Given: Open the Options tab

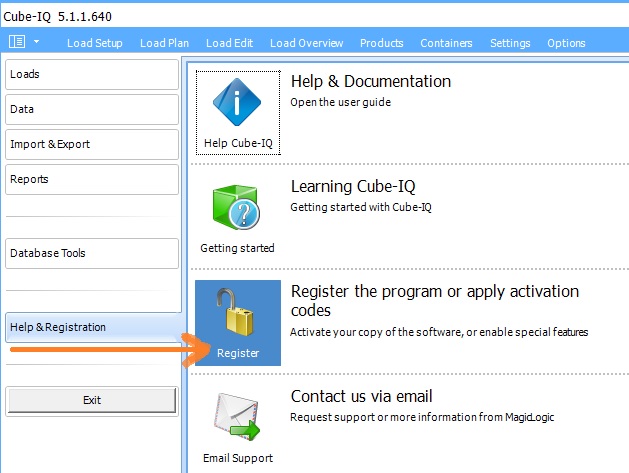Looking at the screenshot, I should [x=566, y=43].
